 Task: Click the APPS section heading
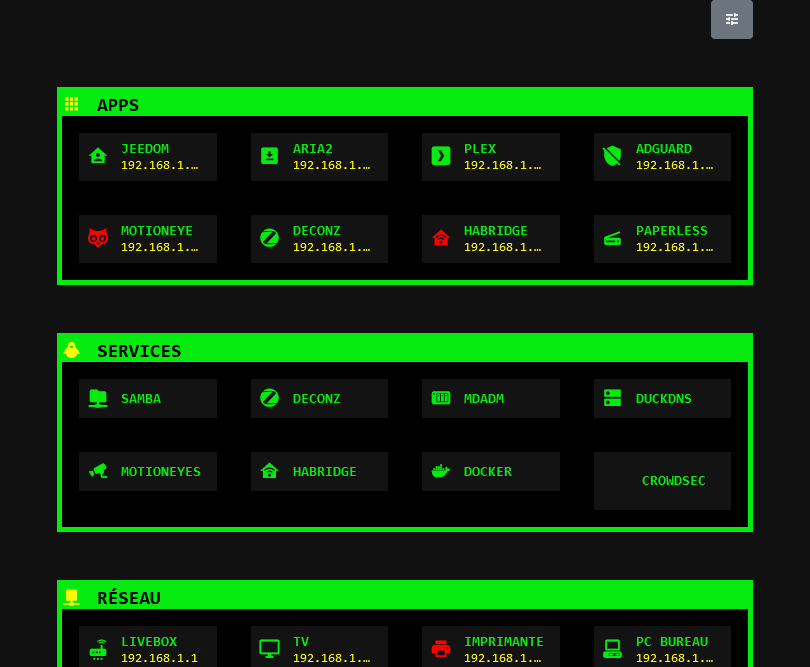coord(118,105)
